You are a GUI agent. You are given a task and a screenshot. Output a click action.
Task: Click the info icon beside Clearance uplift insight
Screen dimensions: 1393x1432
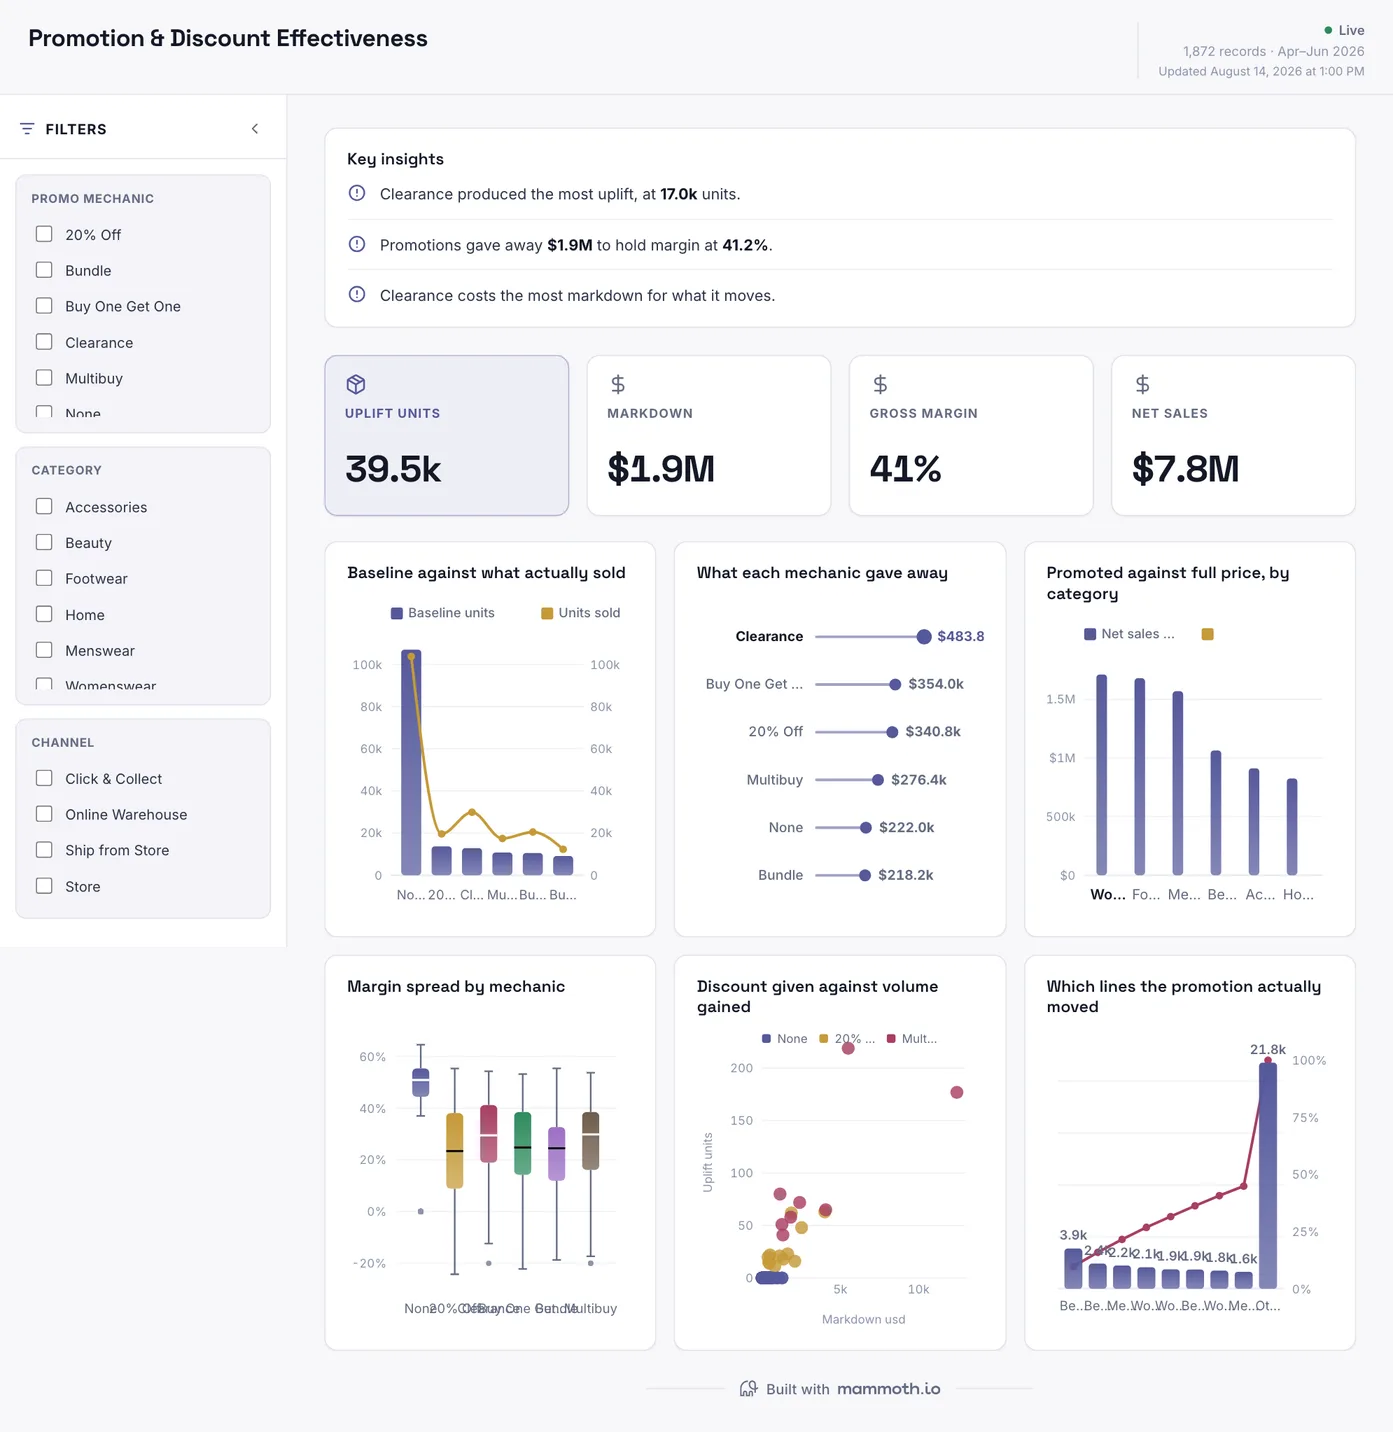coord(357,193)
